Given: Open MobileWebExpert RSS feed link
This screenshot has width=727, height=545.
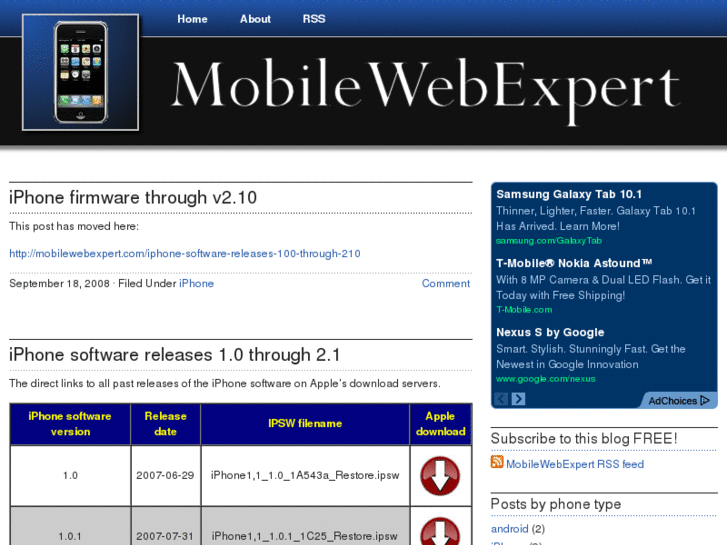Looking at the screenshot, I should 575,464.
